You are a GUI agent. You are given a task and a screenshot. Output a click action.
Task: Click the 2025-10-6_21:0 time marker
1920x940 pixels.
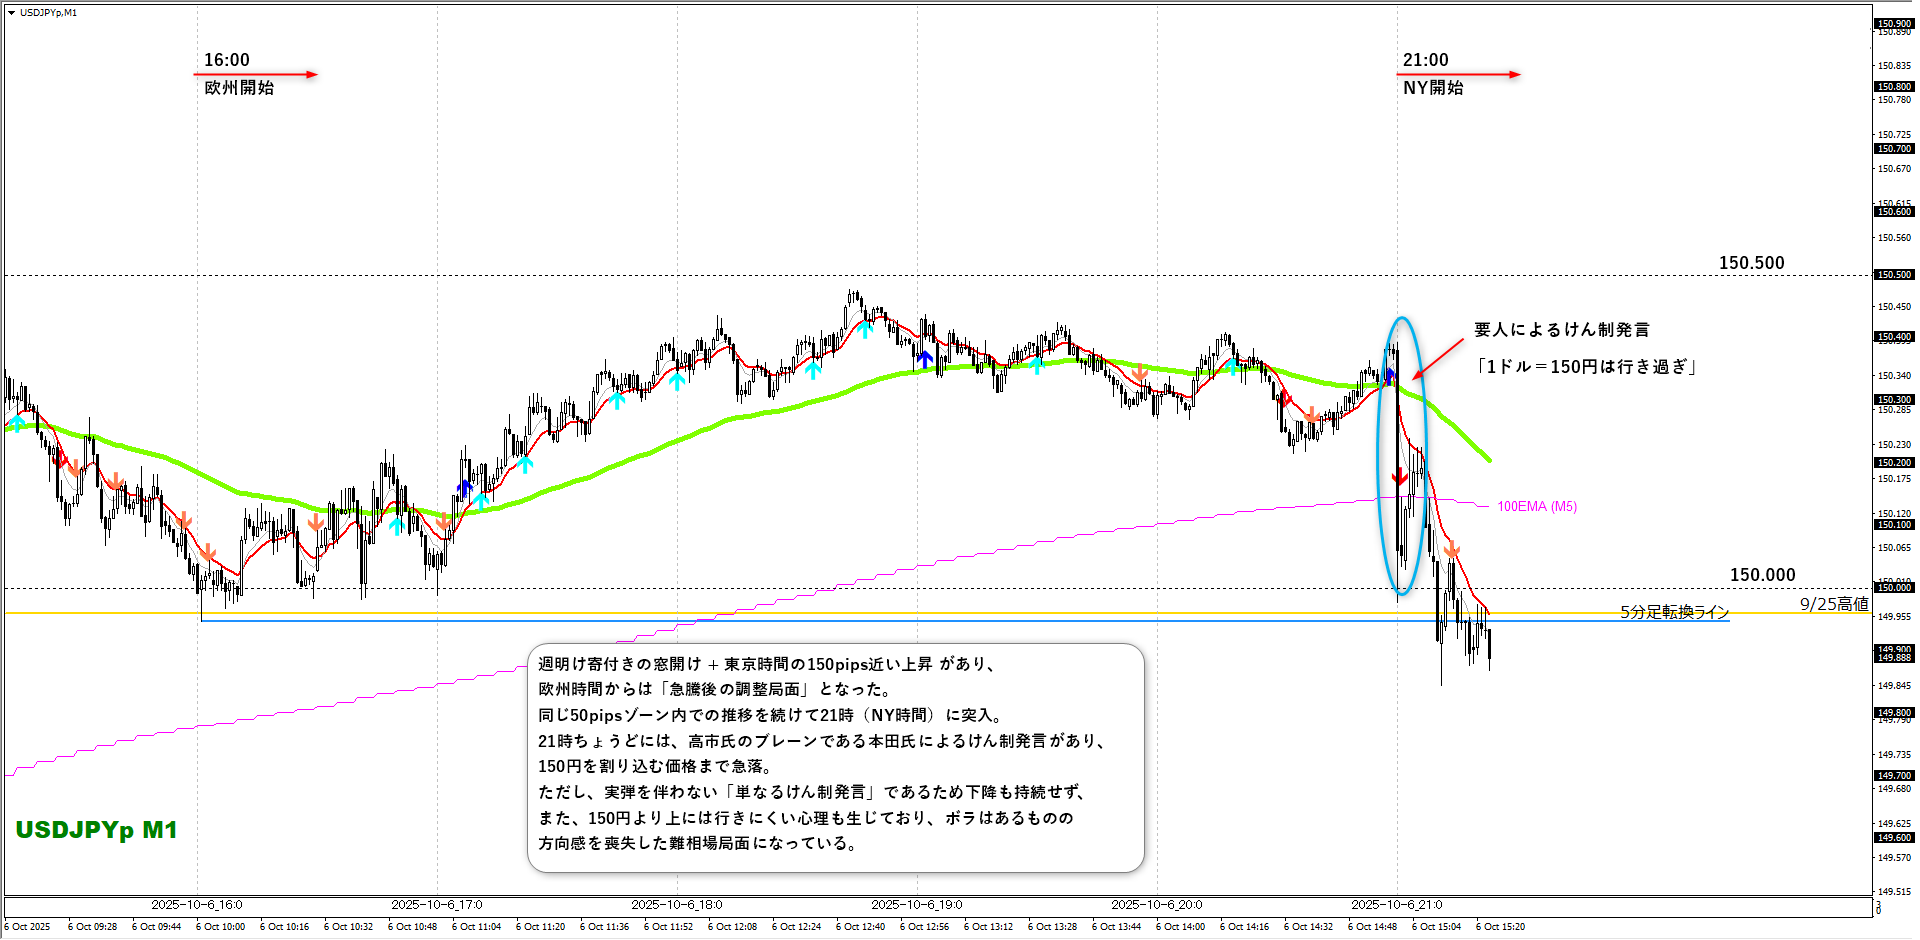[x=1397, y=905]
